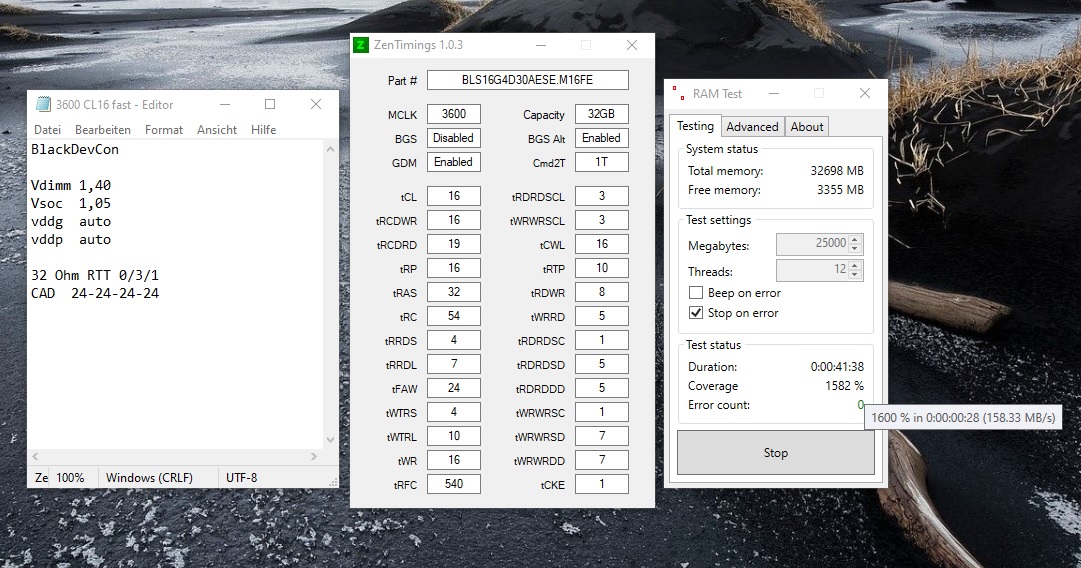Click the tRRDL value 7

click(454, 364)
